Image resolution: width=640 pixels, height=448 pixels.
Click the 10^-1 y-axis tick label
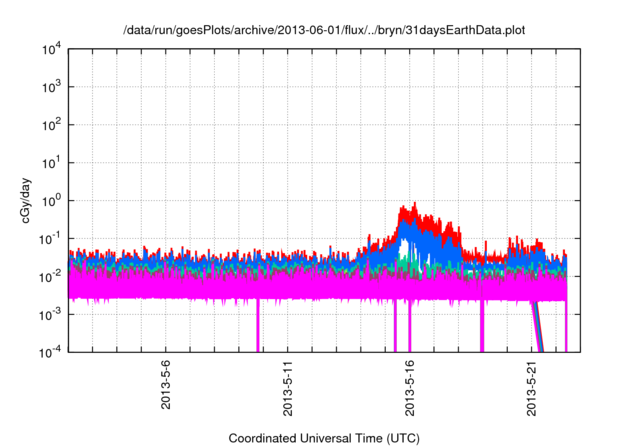(x=50, y=239)
